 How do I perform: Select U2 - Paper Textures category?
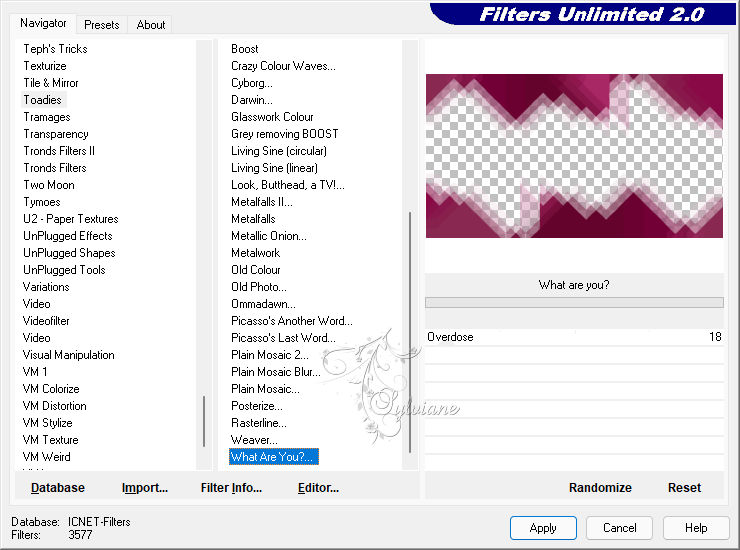tap(71, 219)
